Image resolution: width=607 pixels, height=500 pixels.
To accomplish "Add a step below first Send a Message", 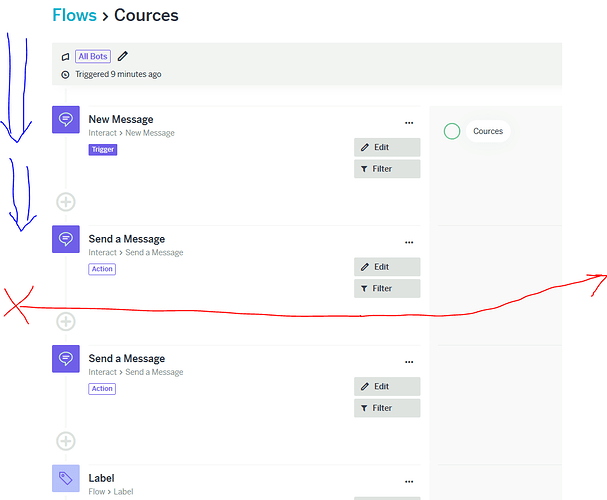I will 66,322.
